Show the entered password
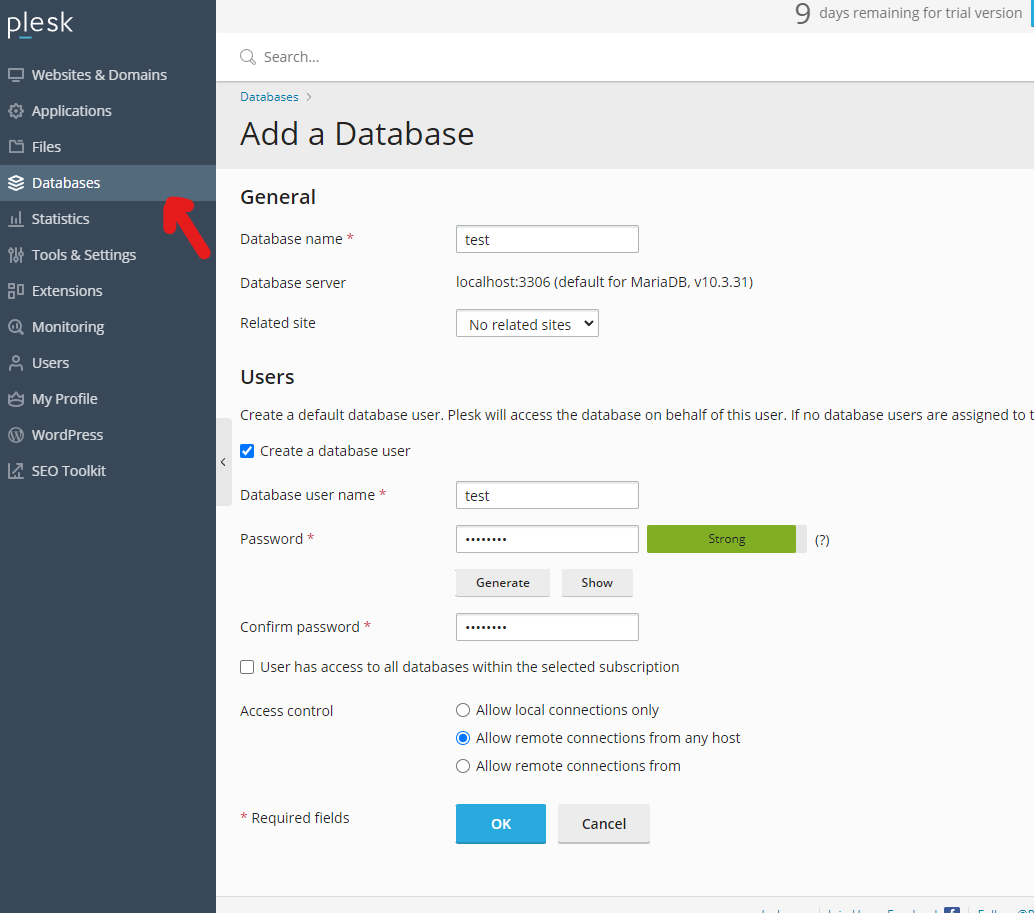Viewport: 1034px width, 913px height. (x=597, y=582)
